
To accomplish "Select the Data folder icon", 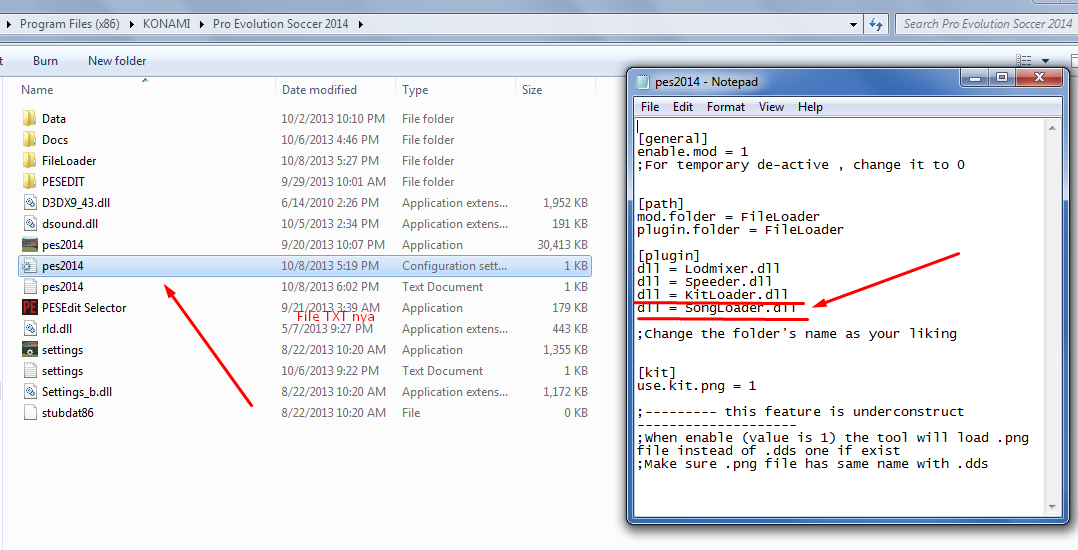I will click(x=30, y=118).
